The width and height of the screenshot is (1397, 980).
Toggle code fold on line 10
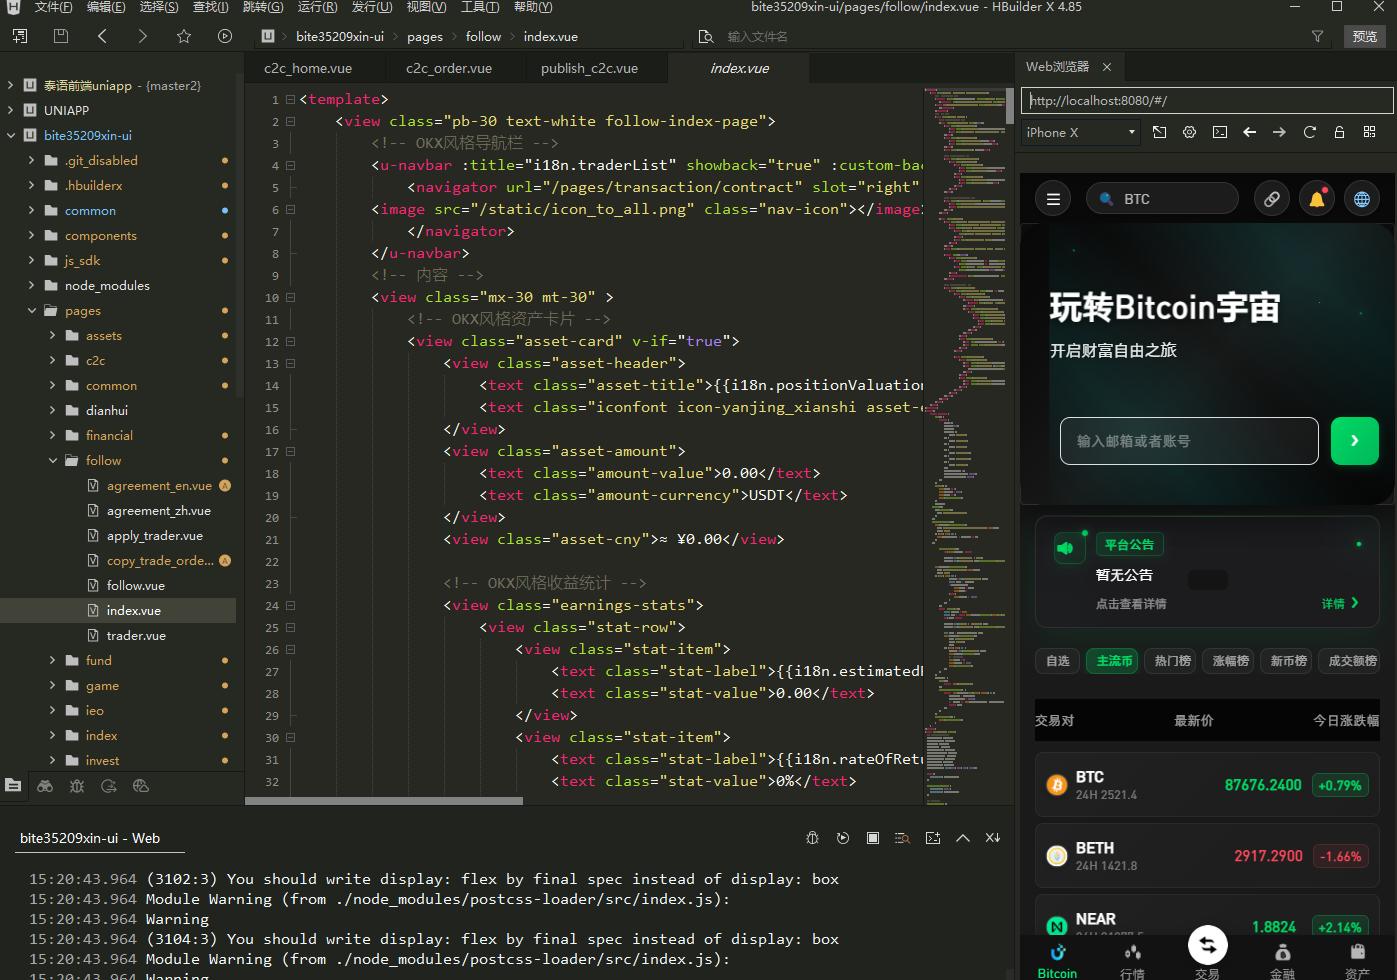point(291,298)
